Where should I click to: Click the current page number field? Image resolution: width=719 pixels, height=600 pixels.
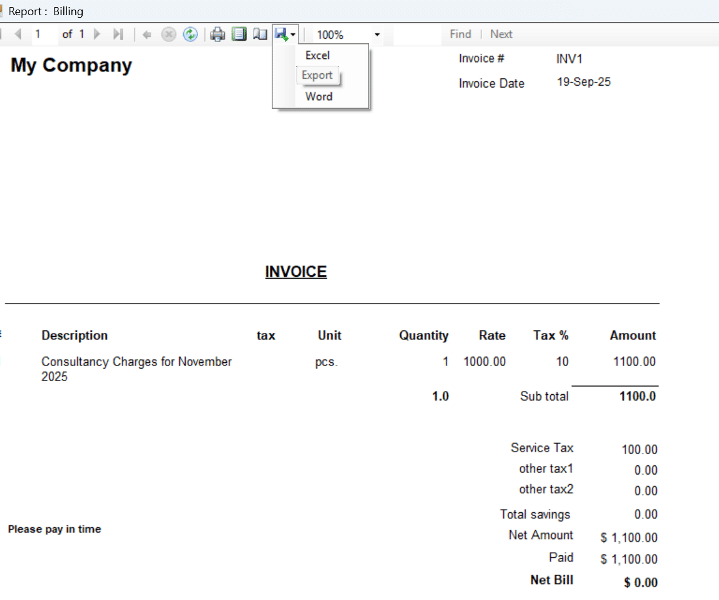40,34
